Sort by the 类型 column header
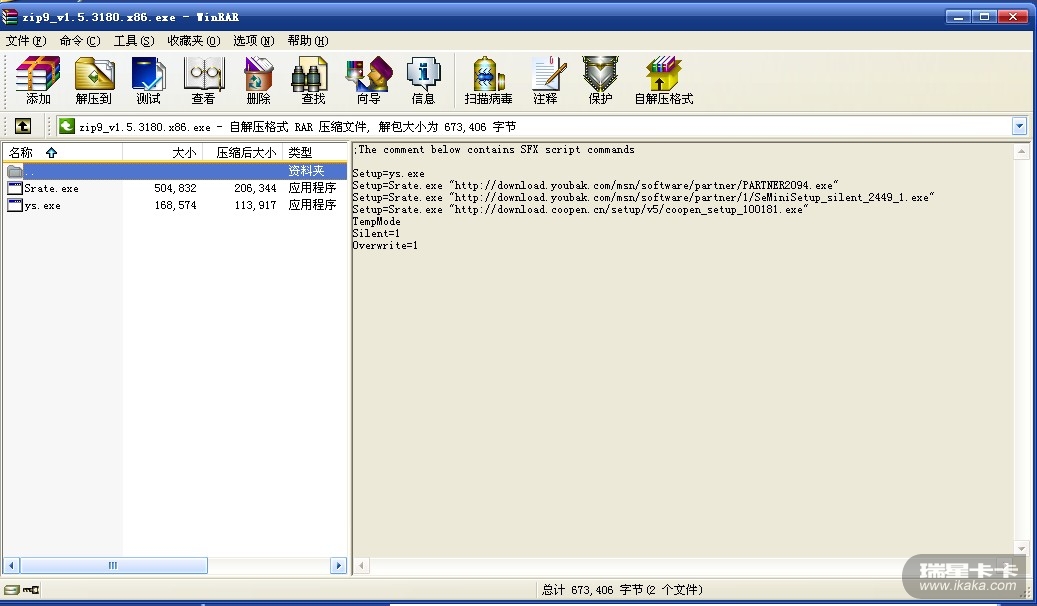 coord(315,152)
